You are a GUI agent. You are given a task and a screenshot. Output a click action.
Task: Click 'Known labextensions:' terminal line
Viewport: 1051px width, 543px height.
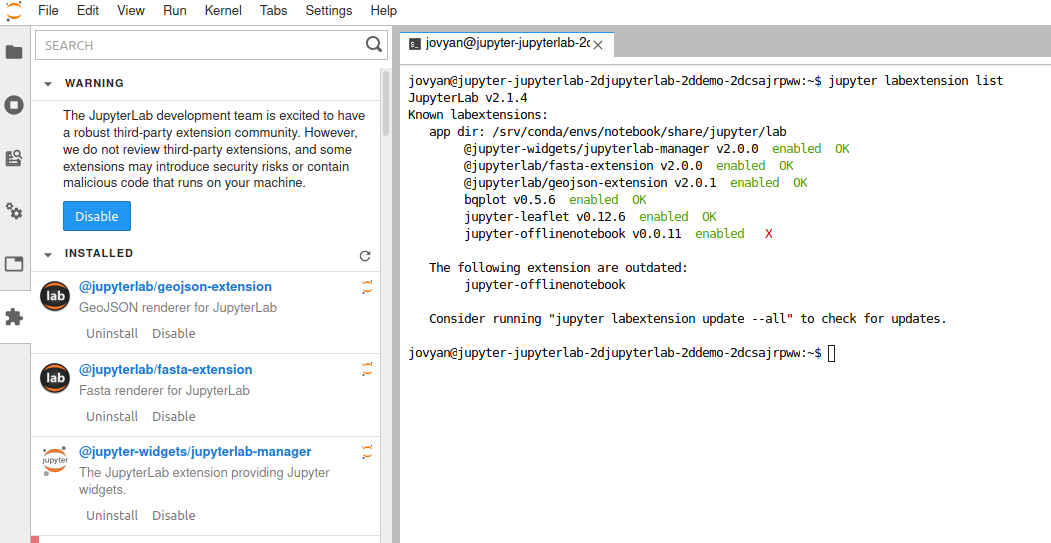coord(478,115)
